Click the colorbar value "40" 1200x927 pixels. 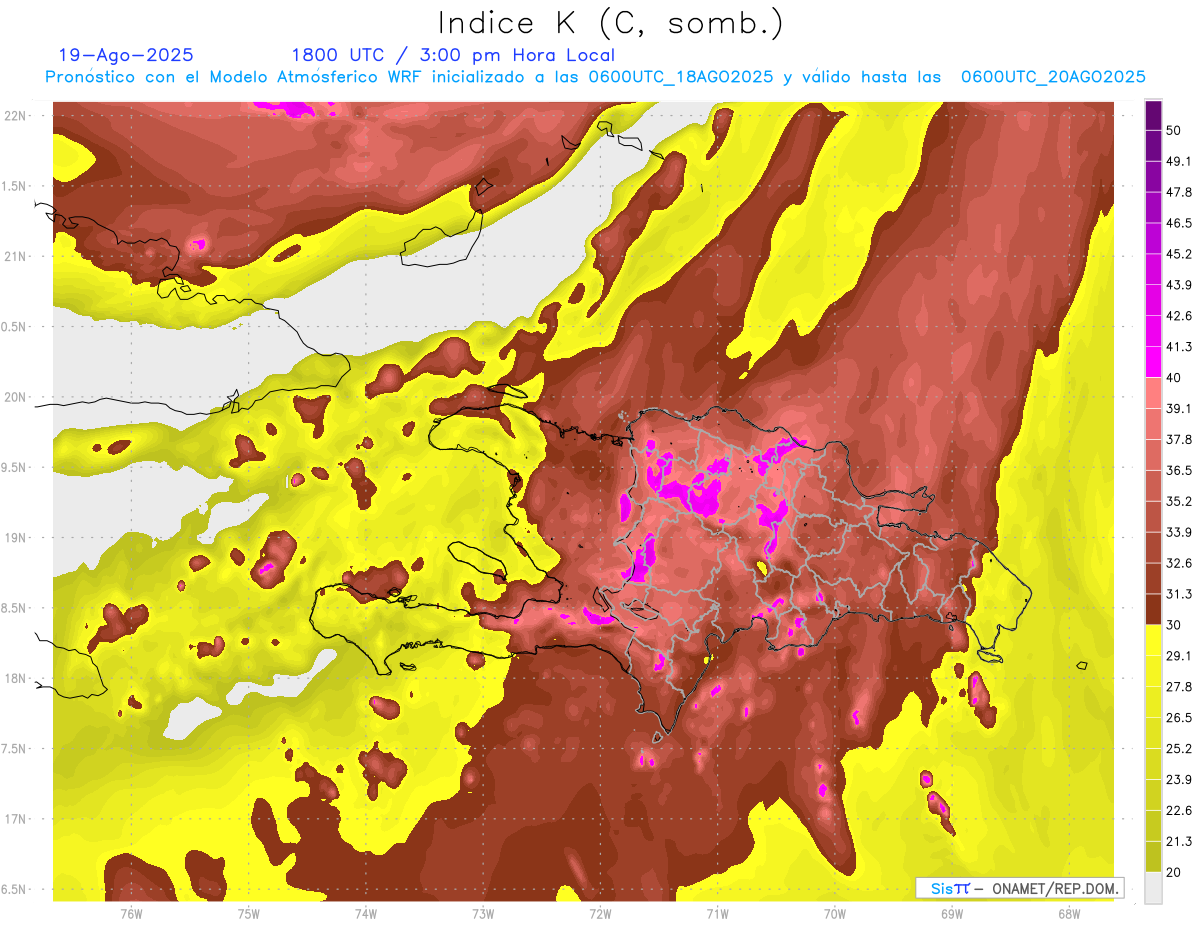coord(1173,377)
